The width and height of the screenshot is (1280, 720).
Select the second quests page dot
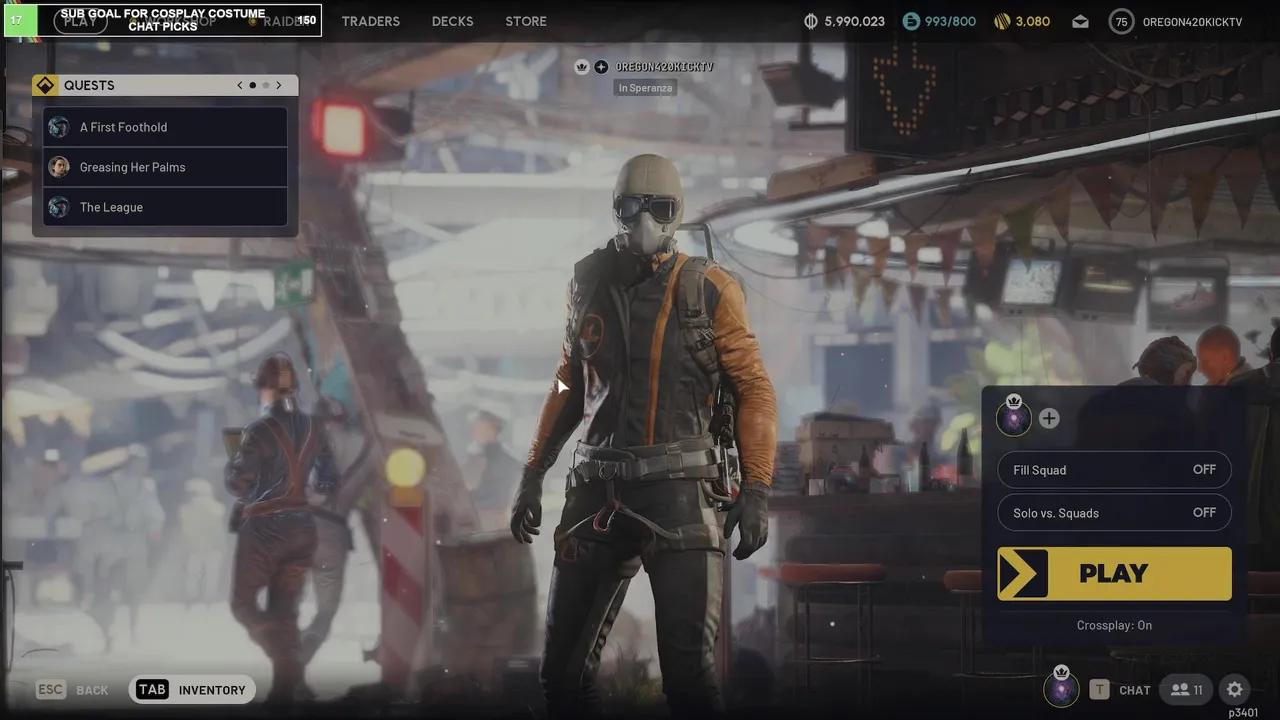coord(266,85)
